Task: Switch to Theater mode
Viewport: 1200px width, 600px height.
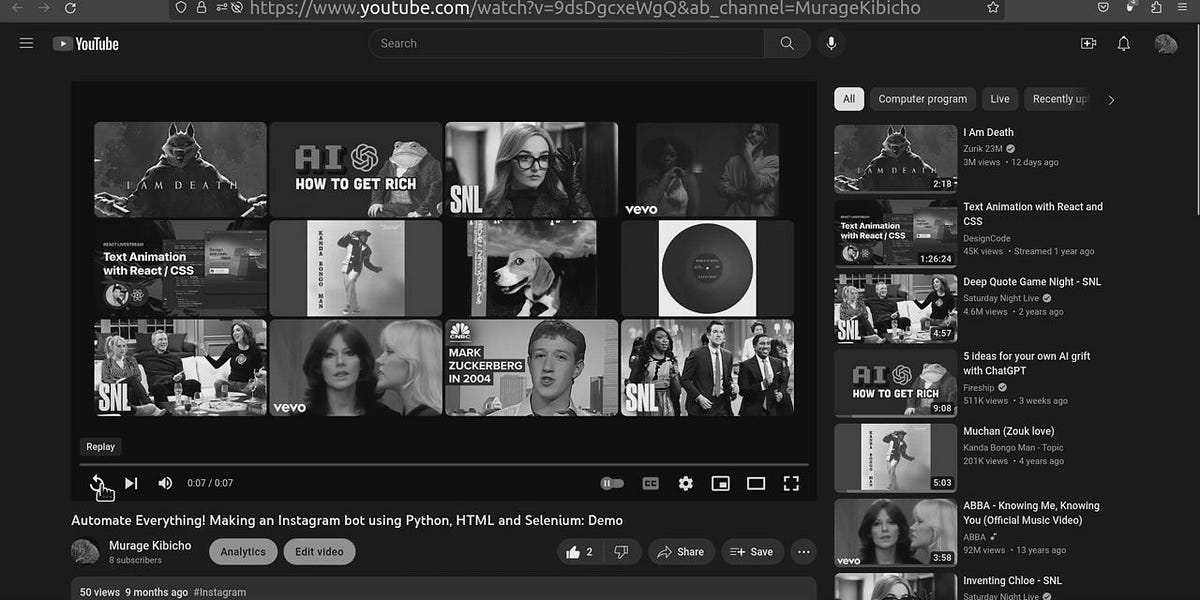Action: click(x=755, y=483)
